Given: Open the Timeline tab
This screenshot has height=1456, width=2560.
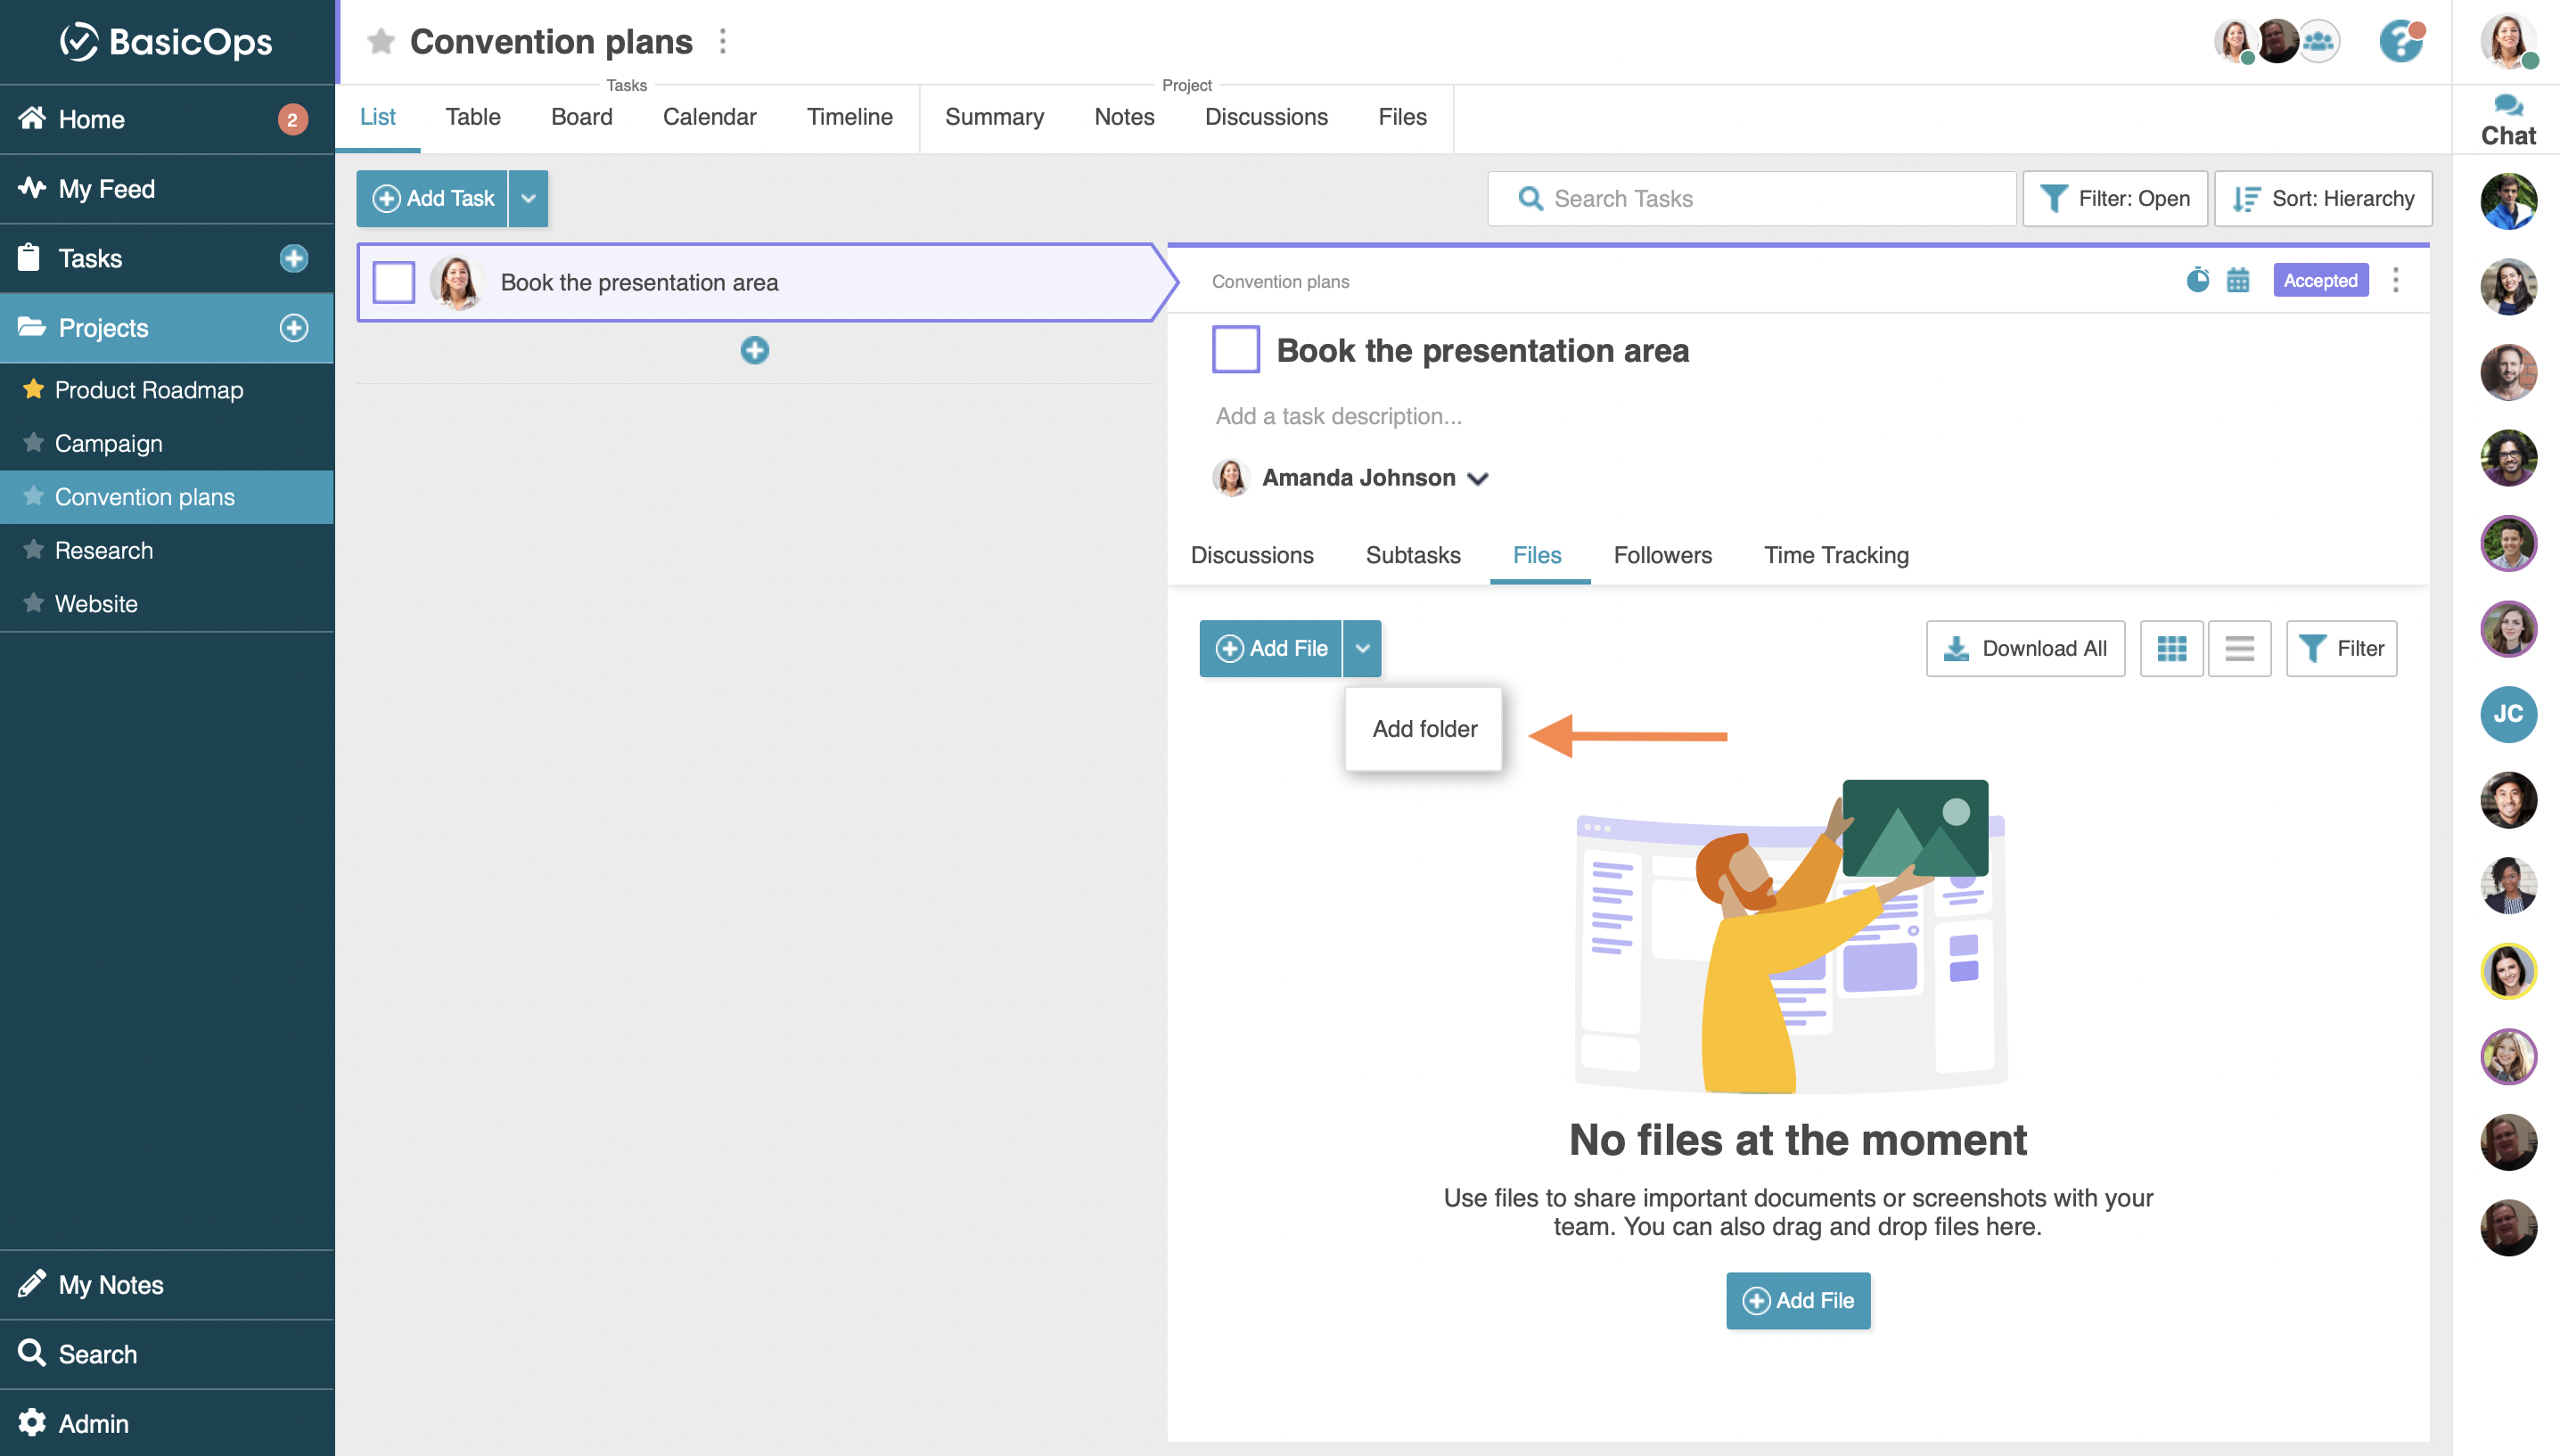Looking at the screenshot, I should click(x=849, y=117).
